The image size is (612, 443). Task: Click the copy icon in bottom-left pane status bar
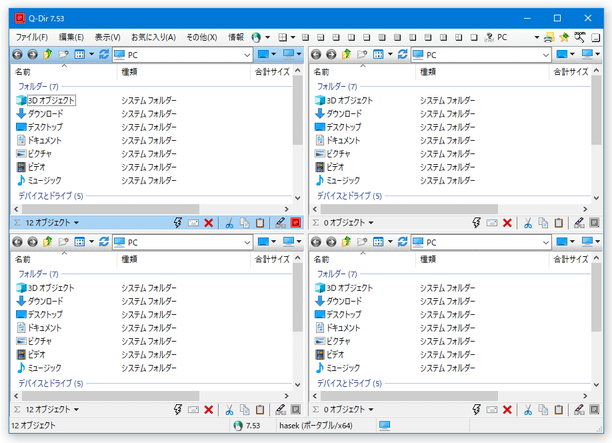tap(245, 409)
